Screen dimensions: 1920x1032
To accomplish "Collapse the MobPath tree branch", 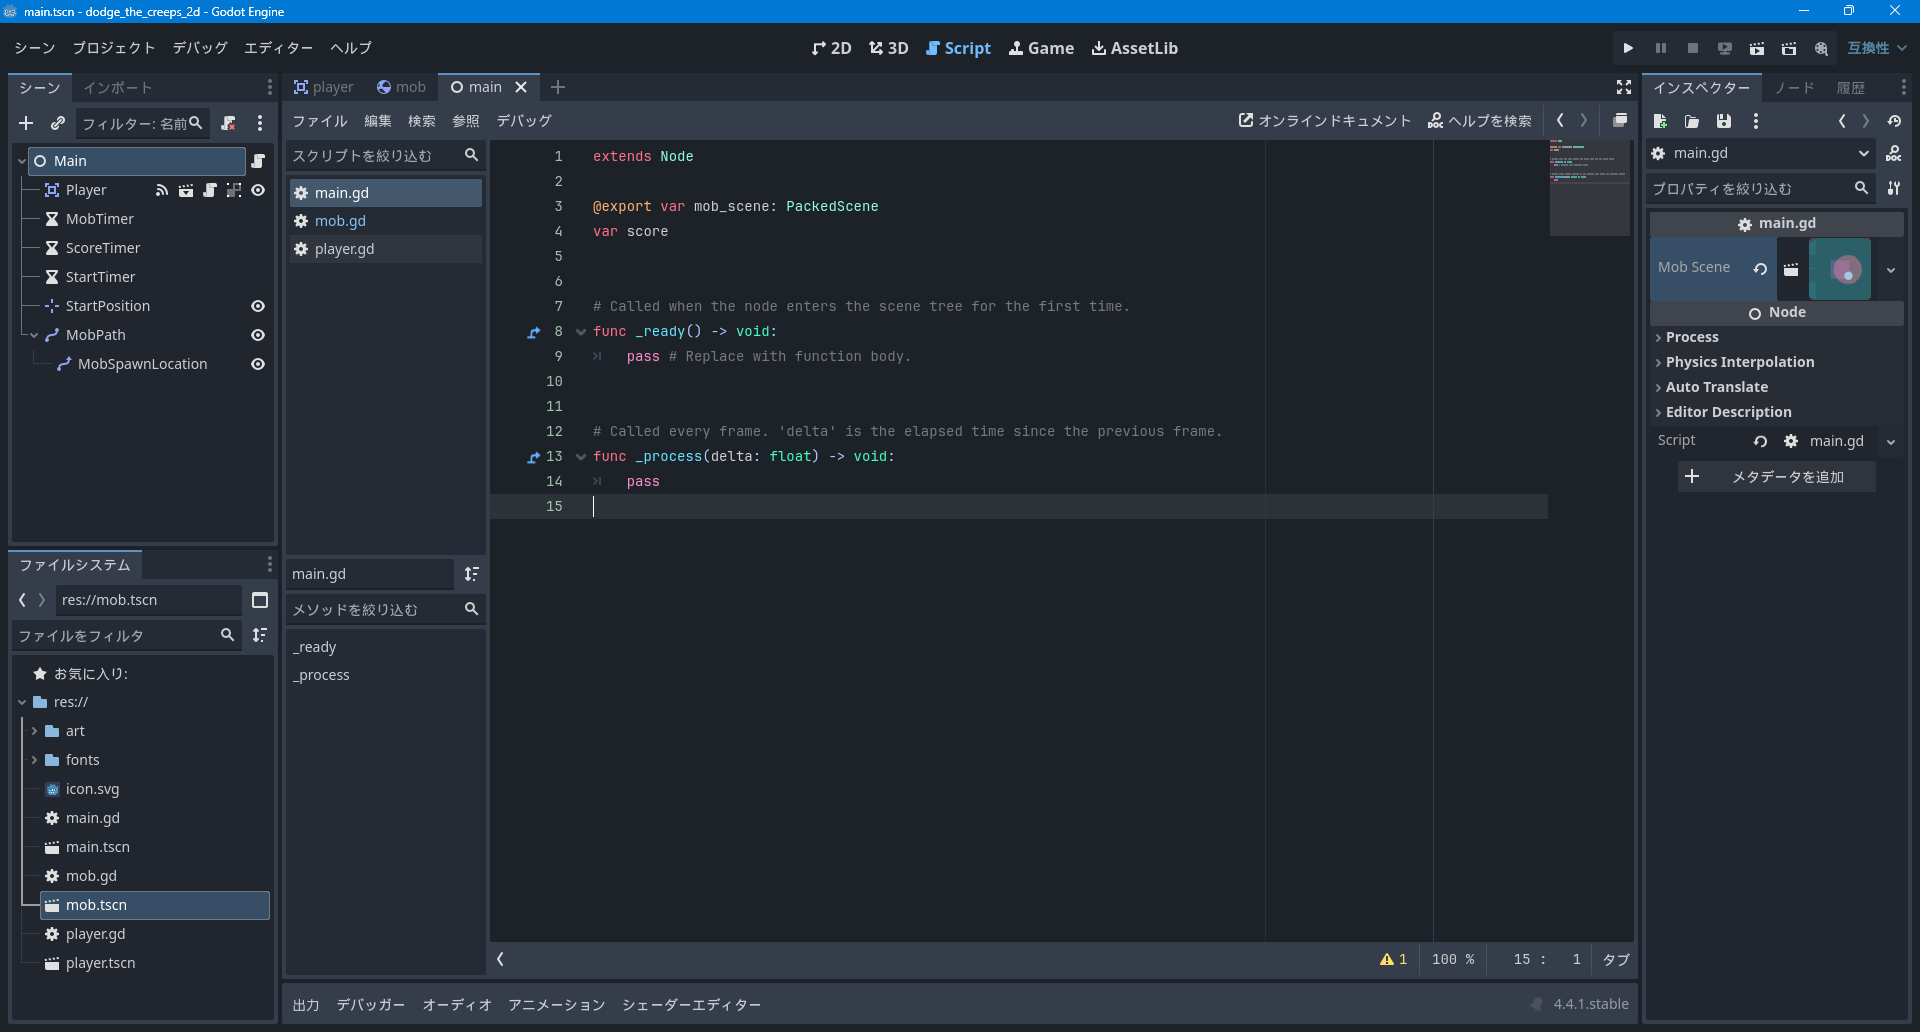I will pos(32,335).
